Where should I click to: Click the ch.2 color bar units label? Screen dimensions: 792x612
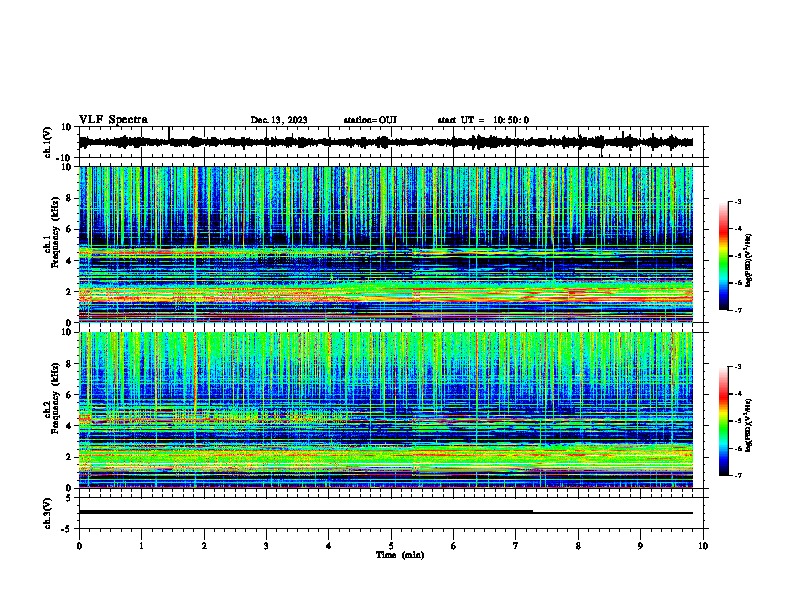coord(749,425)
